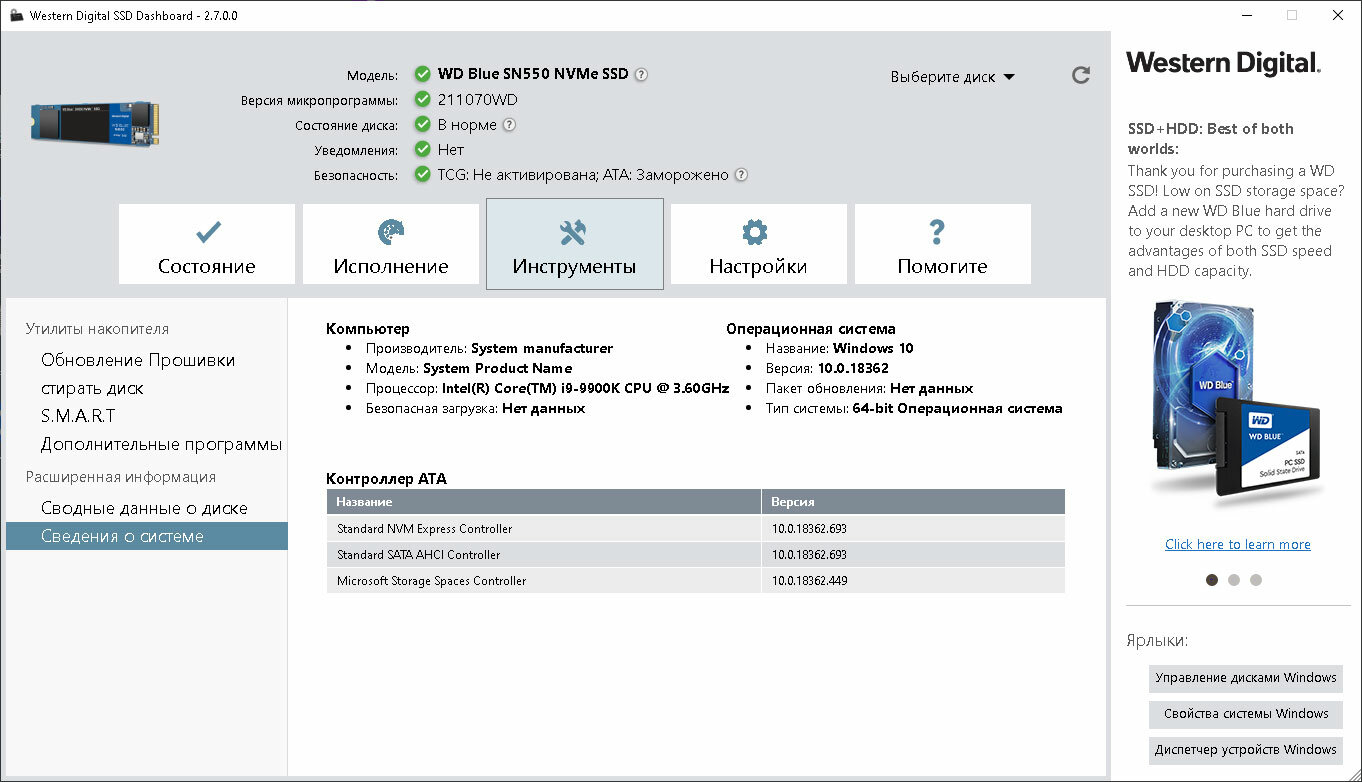Select 'Дополнительные программы' in sidebar
The width and height of the screenshot is (1362, 782).
(161, 444)
